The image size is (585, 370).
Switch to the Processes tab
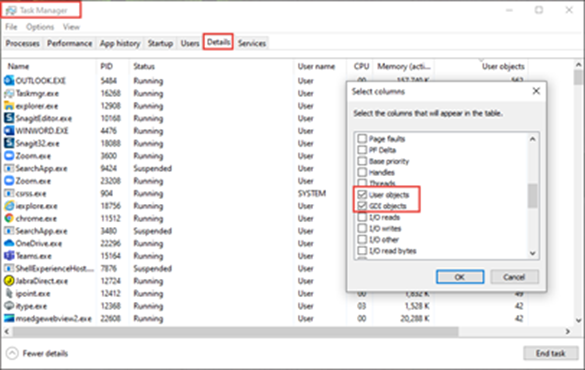pyautogui.click(x=22, y=43)
